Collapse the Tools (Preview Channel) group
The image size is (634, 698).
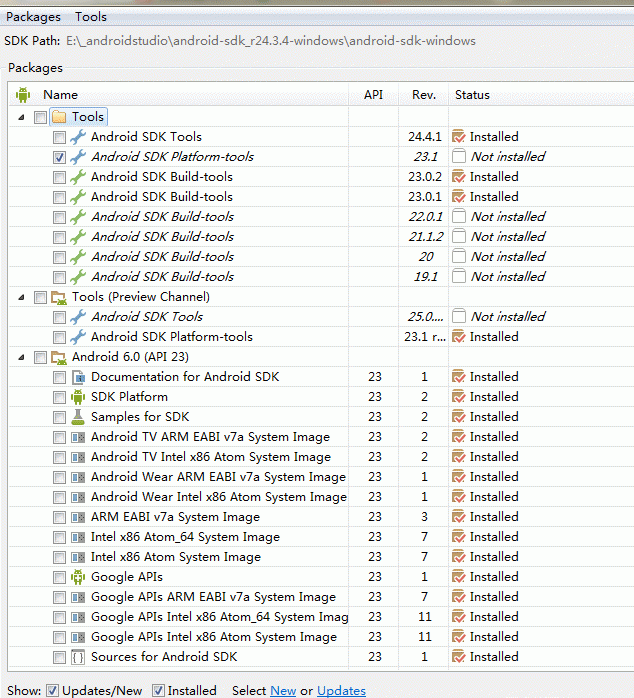point(22,297)
